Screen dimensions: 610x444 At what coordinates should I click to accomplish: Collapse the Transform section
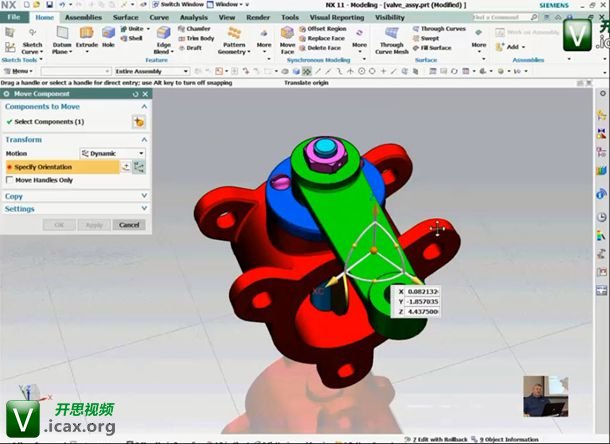pyautogui.click(x=144, y=140)
